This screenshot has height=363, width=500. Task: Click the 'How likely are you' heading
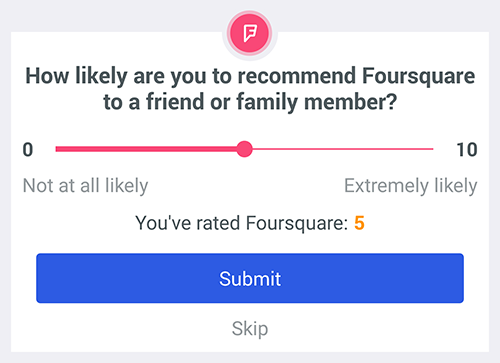[x=250, y=89]
